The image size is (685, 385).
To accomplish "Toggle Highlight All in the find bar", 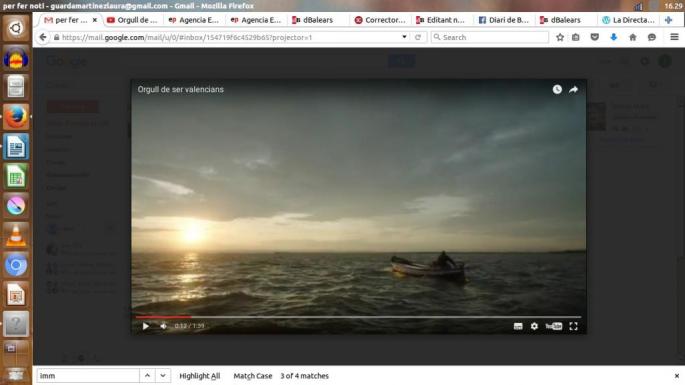I will (200, 376).
